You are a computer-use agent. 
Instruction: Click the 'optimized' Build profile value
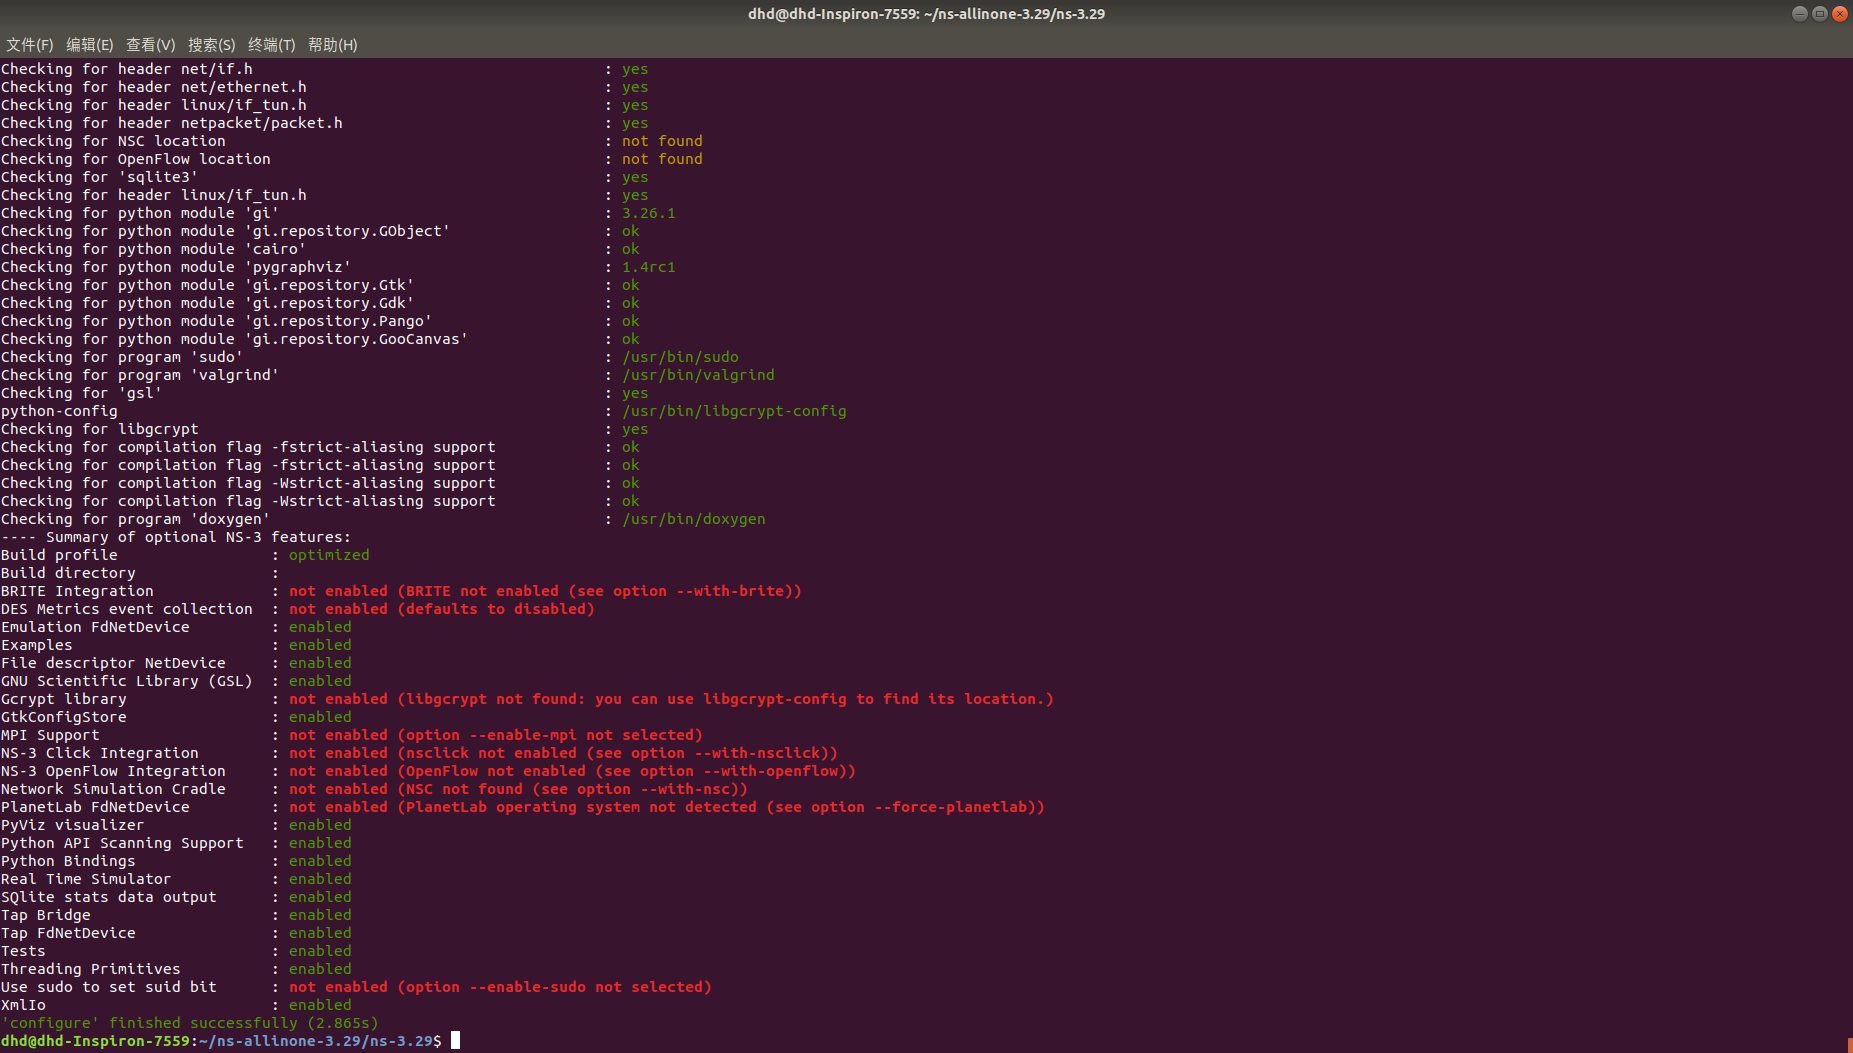[328, 554]
